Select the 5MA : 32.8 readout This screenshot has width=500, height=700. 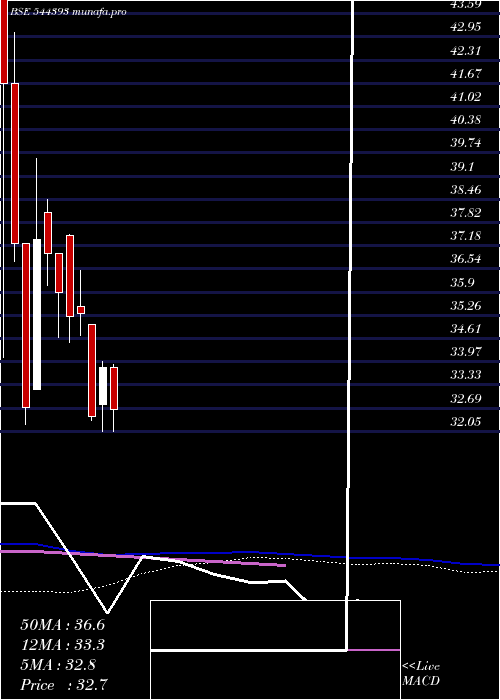point(58,665)
